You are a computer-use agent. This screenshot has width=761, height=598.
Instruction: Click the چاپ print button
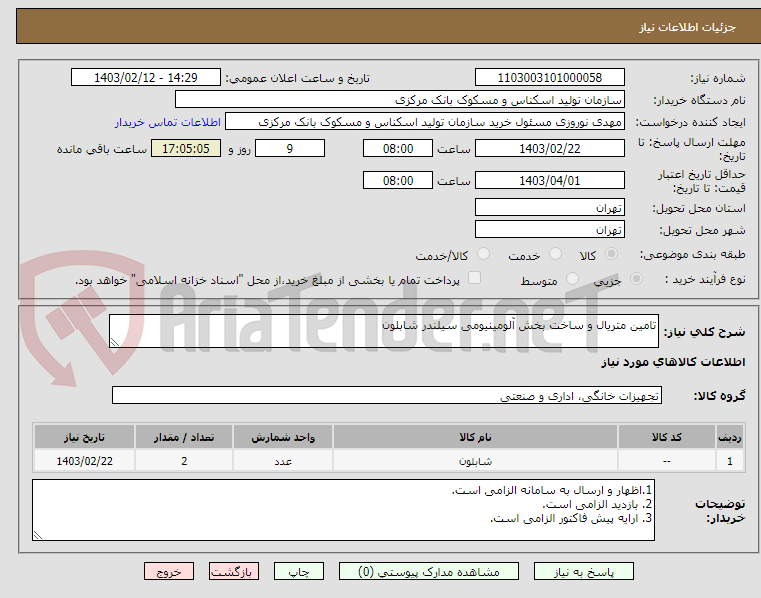[298, 571]
